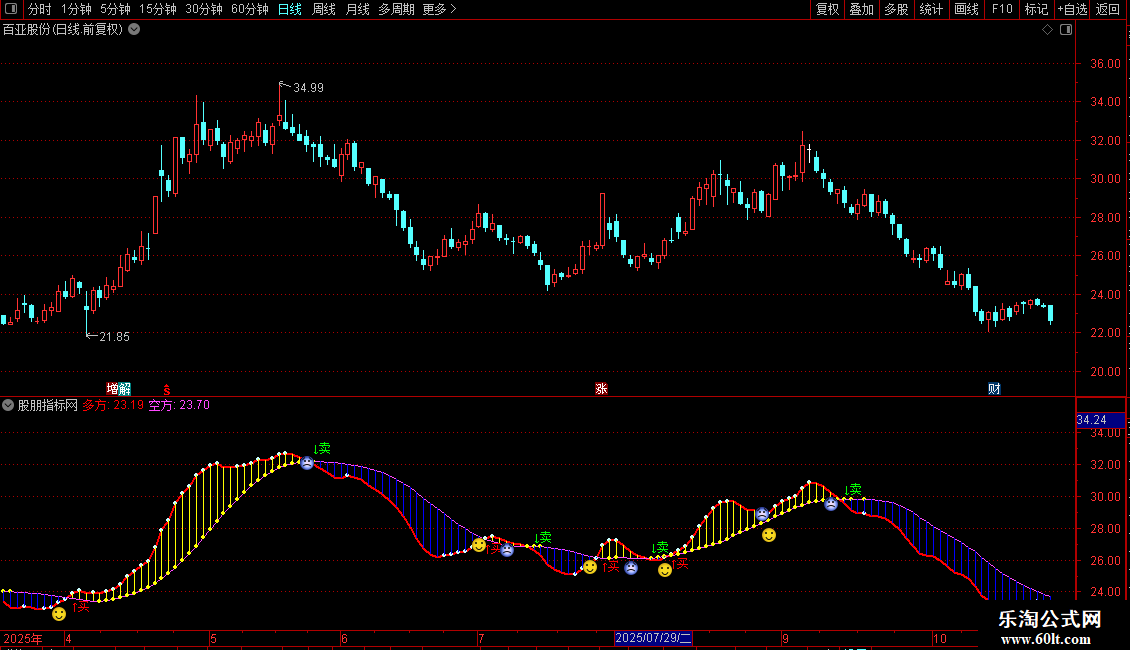Viewport: 1130px width, 650px height.
Task: Click the 增 marker icon below the chart
Action: [113, 388]
